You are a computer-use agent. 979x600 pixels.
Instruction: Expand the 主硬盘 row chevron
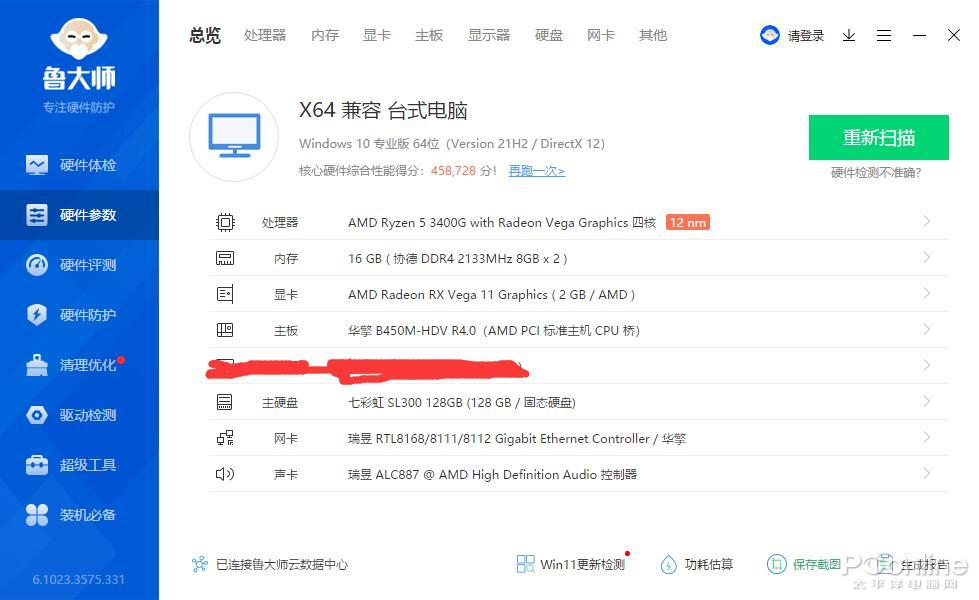927,401
